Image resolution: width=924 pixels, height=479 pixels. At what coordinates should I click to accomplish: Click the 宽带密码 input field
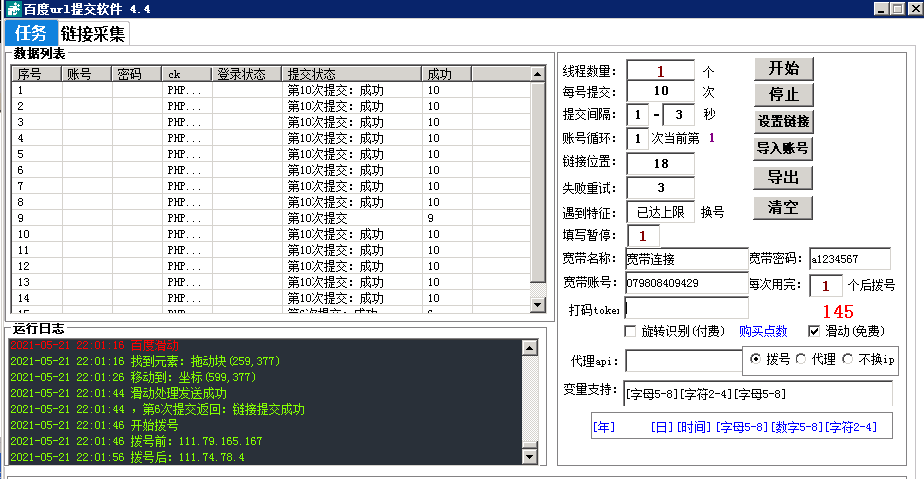850,259
